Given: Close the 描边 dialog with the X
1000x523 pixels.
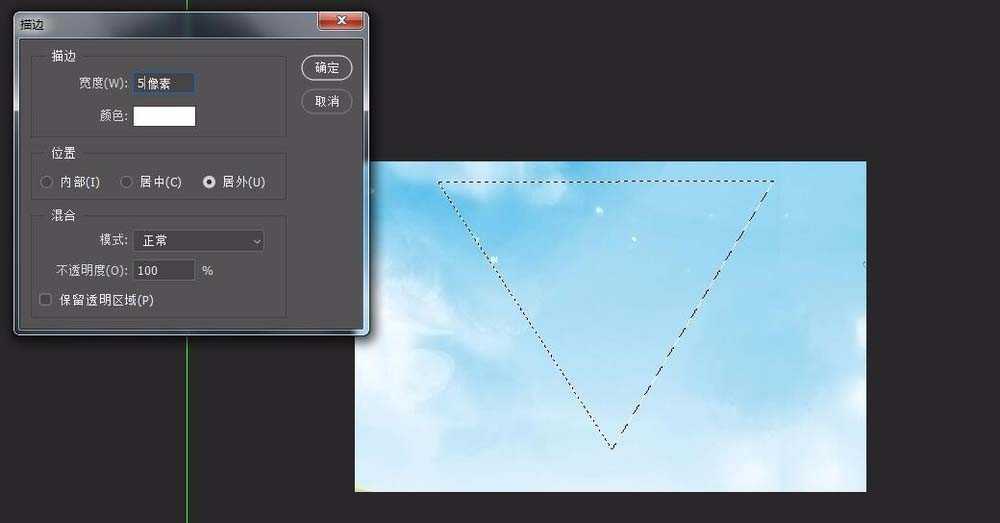Looking at the screenshot, I should 341,21.
